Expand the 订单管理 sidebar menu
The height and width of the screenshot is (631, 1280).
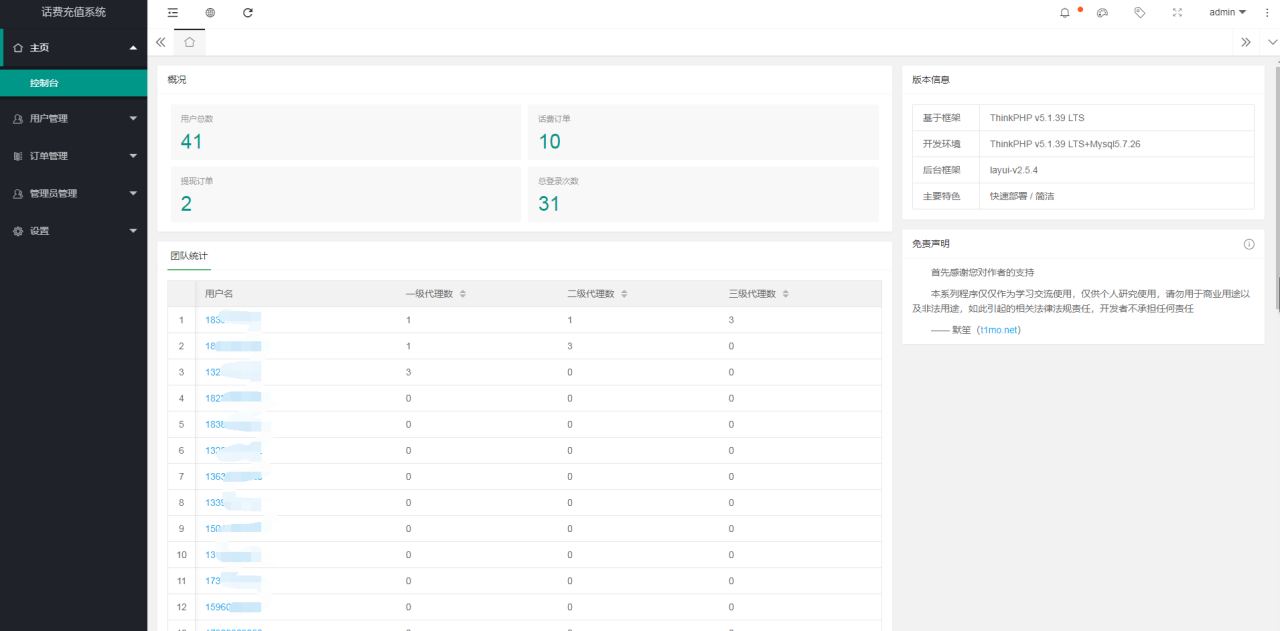[x=73, y=156]
